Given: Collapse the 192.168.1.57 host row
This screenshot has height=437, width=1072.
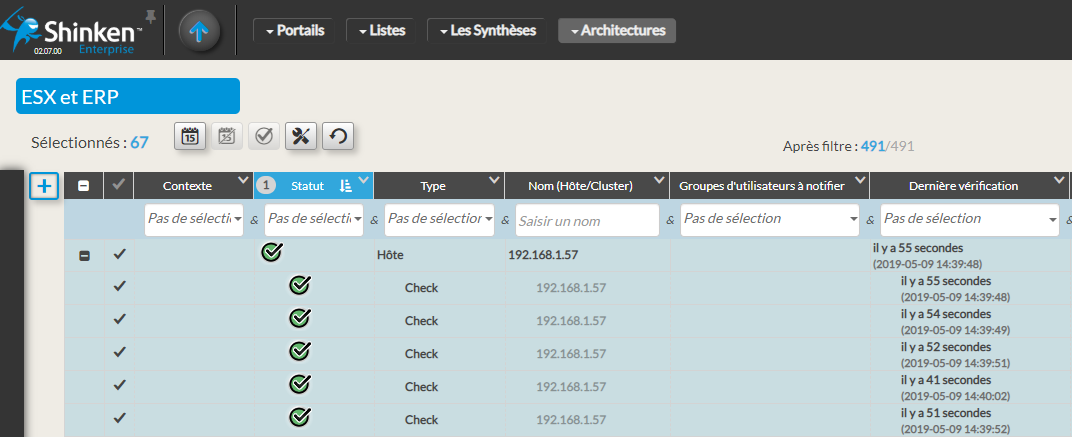Looking at the screenshot, I should tap(84, 255).
